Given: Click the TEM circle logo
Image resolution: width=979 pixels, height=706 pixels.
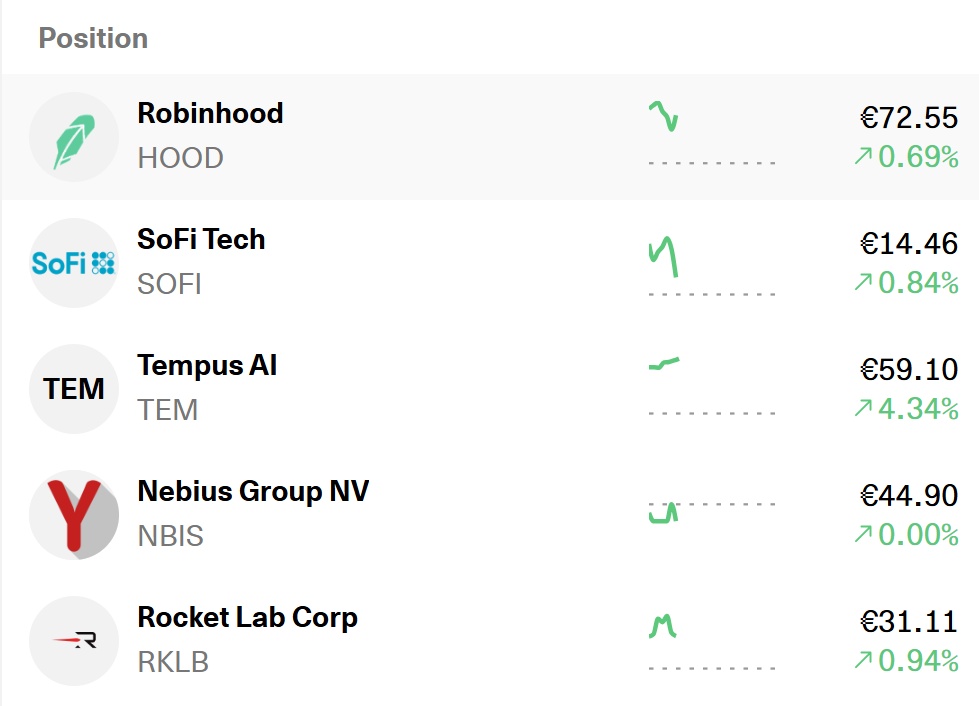Looking at the screenshot, I should pos(74,389).
